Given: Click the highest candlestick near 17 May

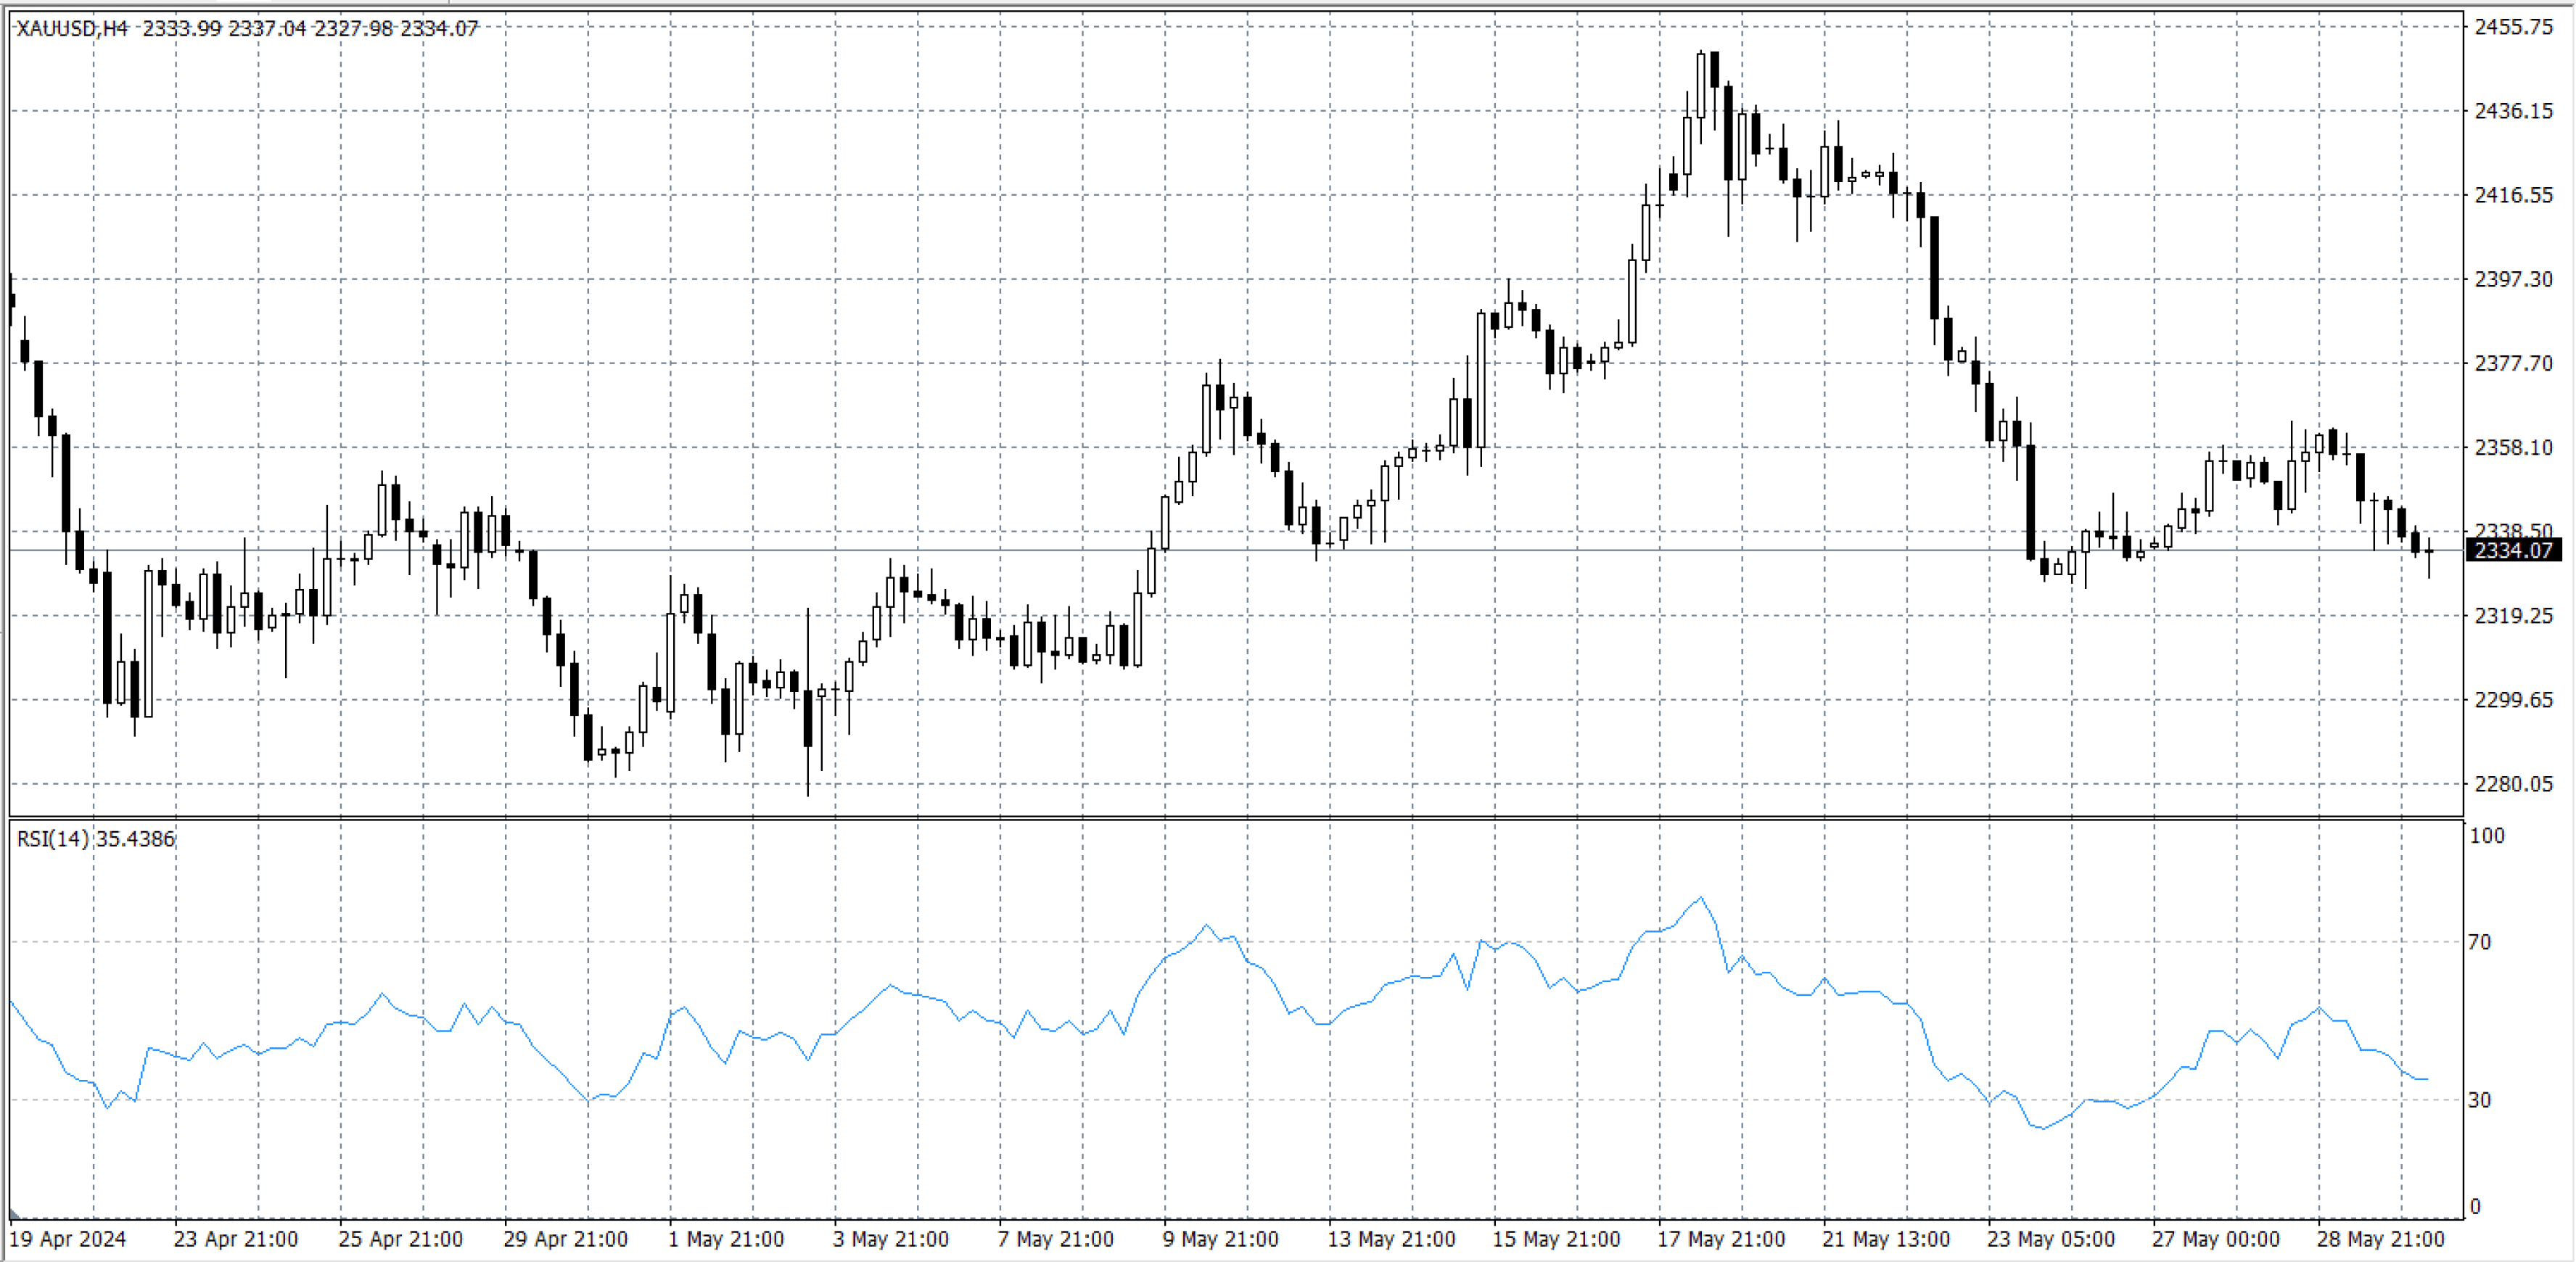Looking at the screenshot, I should (1701, 85).
